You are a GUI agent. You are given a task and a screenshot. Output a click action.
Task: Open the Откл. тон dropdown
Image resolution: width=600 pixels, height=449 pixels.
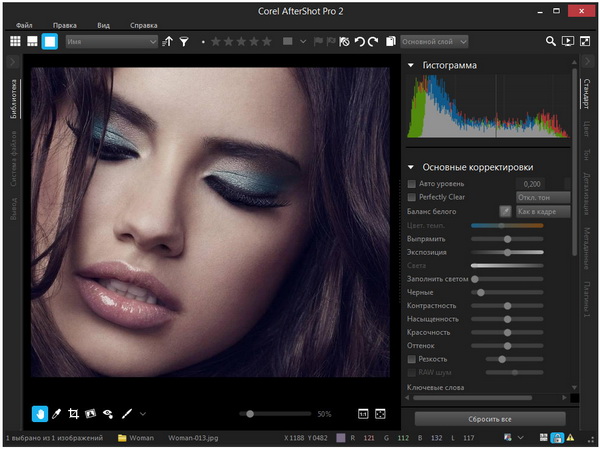coord(543,198)
